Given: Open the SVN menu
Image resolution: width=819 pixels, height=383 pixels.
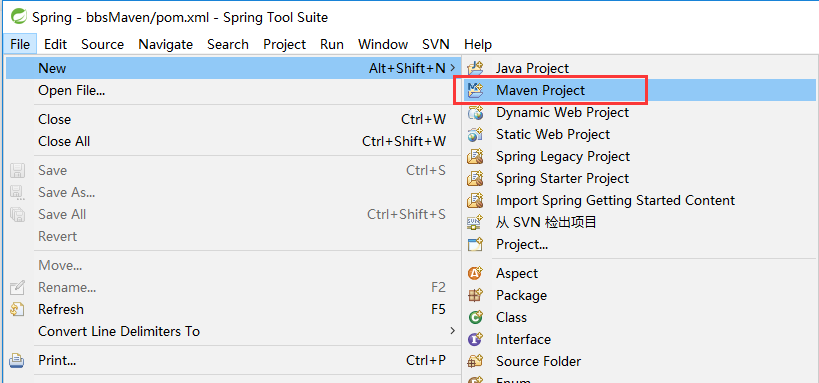Looking at the screenshot, I should pyautogui.click(x=436, y=44).
